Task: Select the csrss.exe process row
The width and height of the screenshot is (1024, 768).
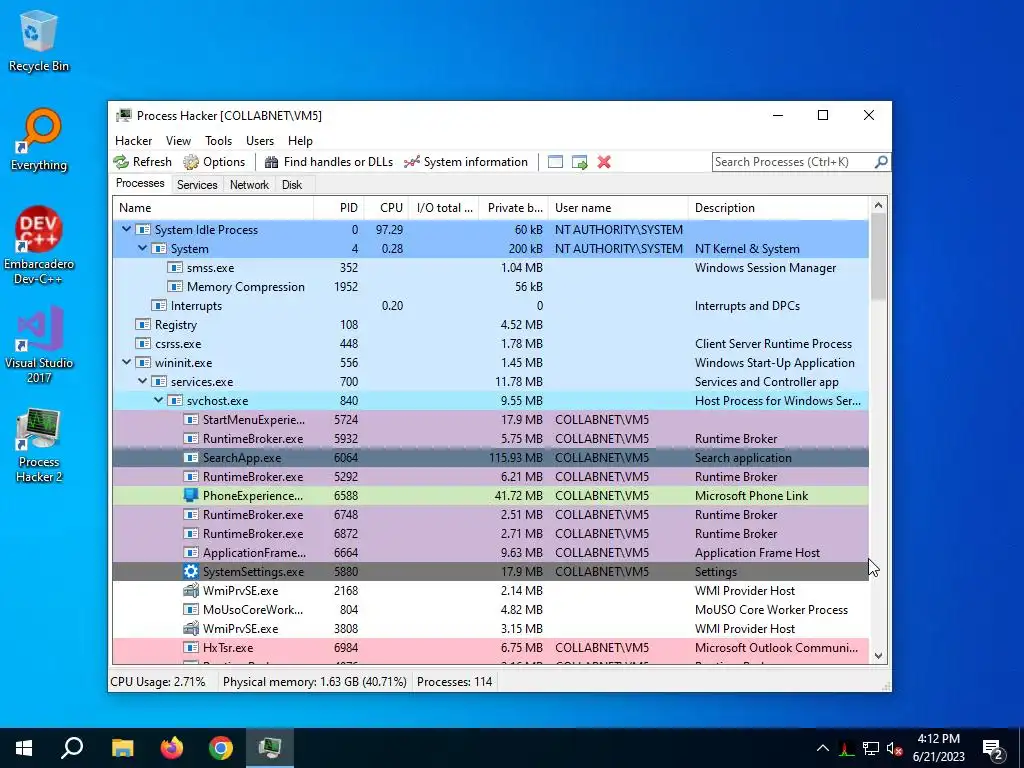Action: 490,344
